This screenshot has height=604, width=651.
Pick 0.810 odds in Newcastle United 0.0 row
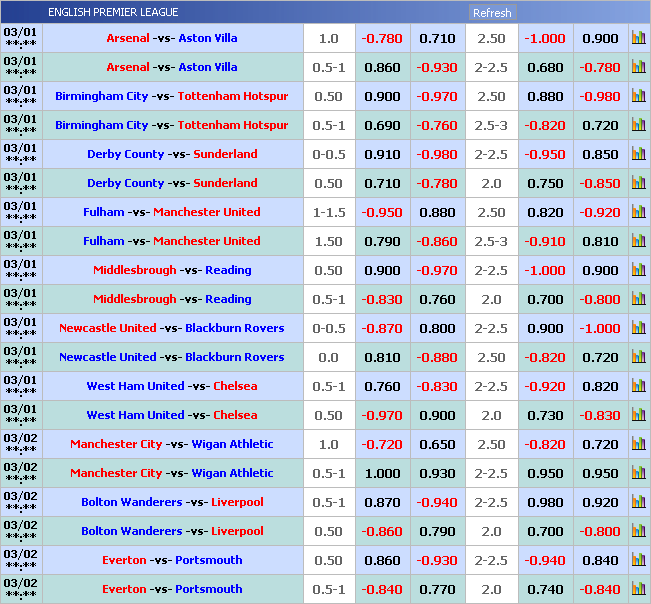[x=382, y=357]
